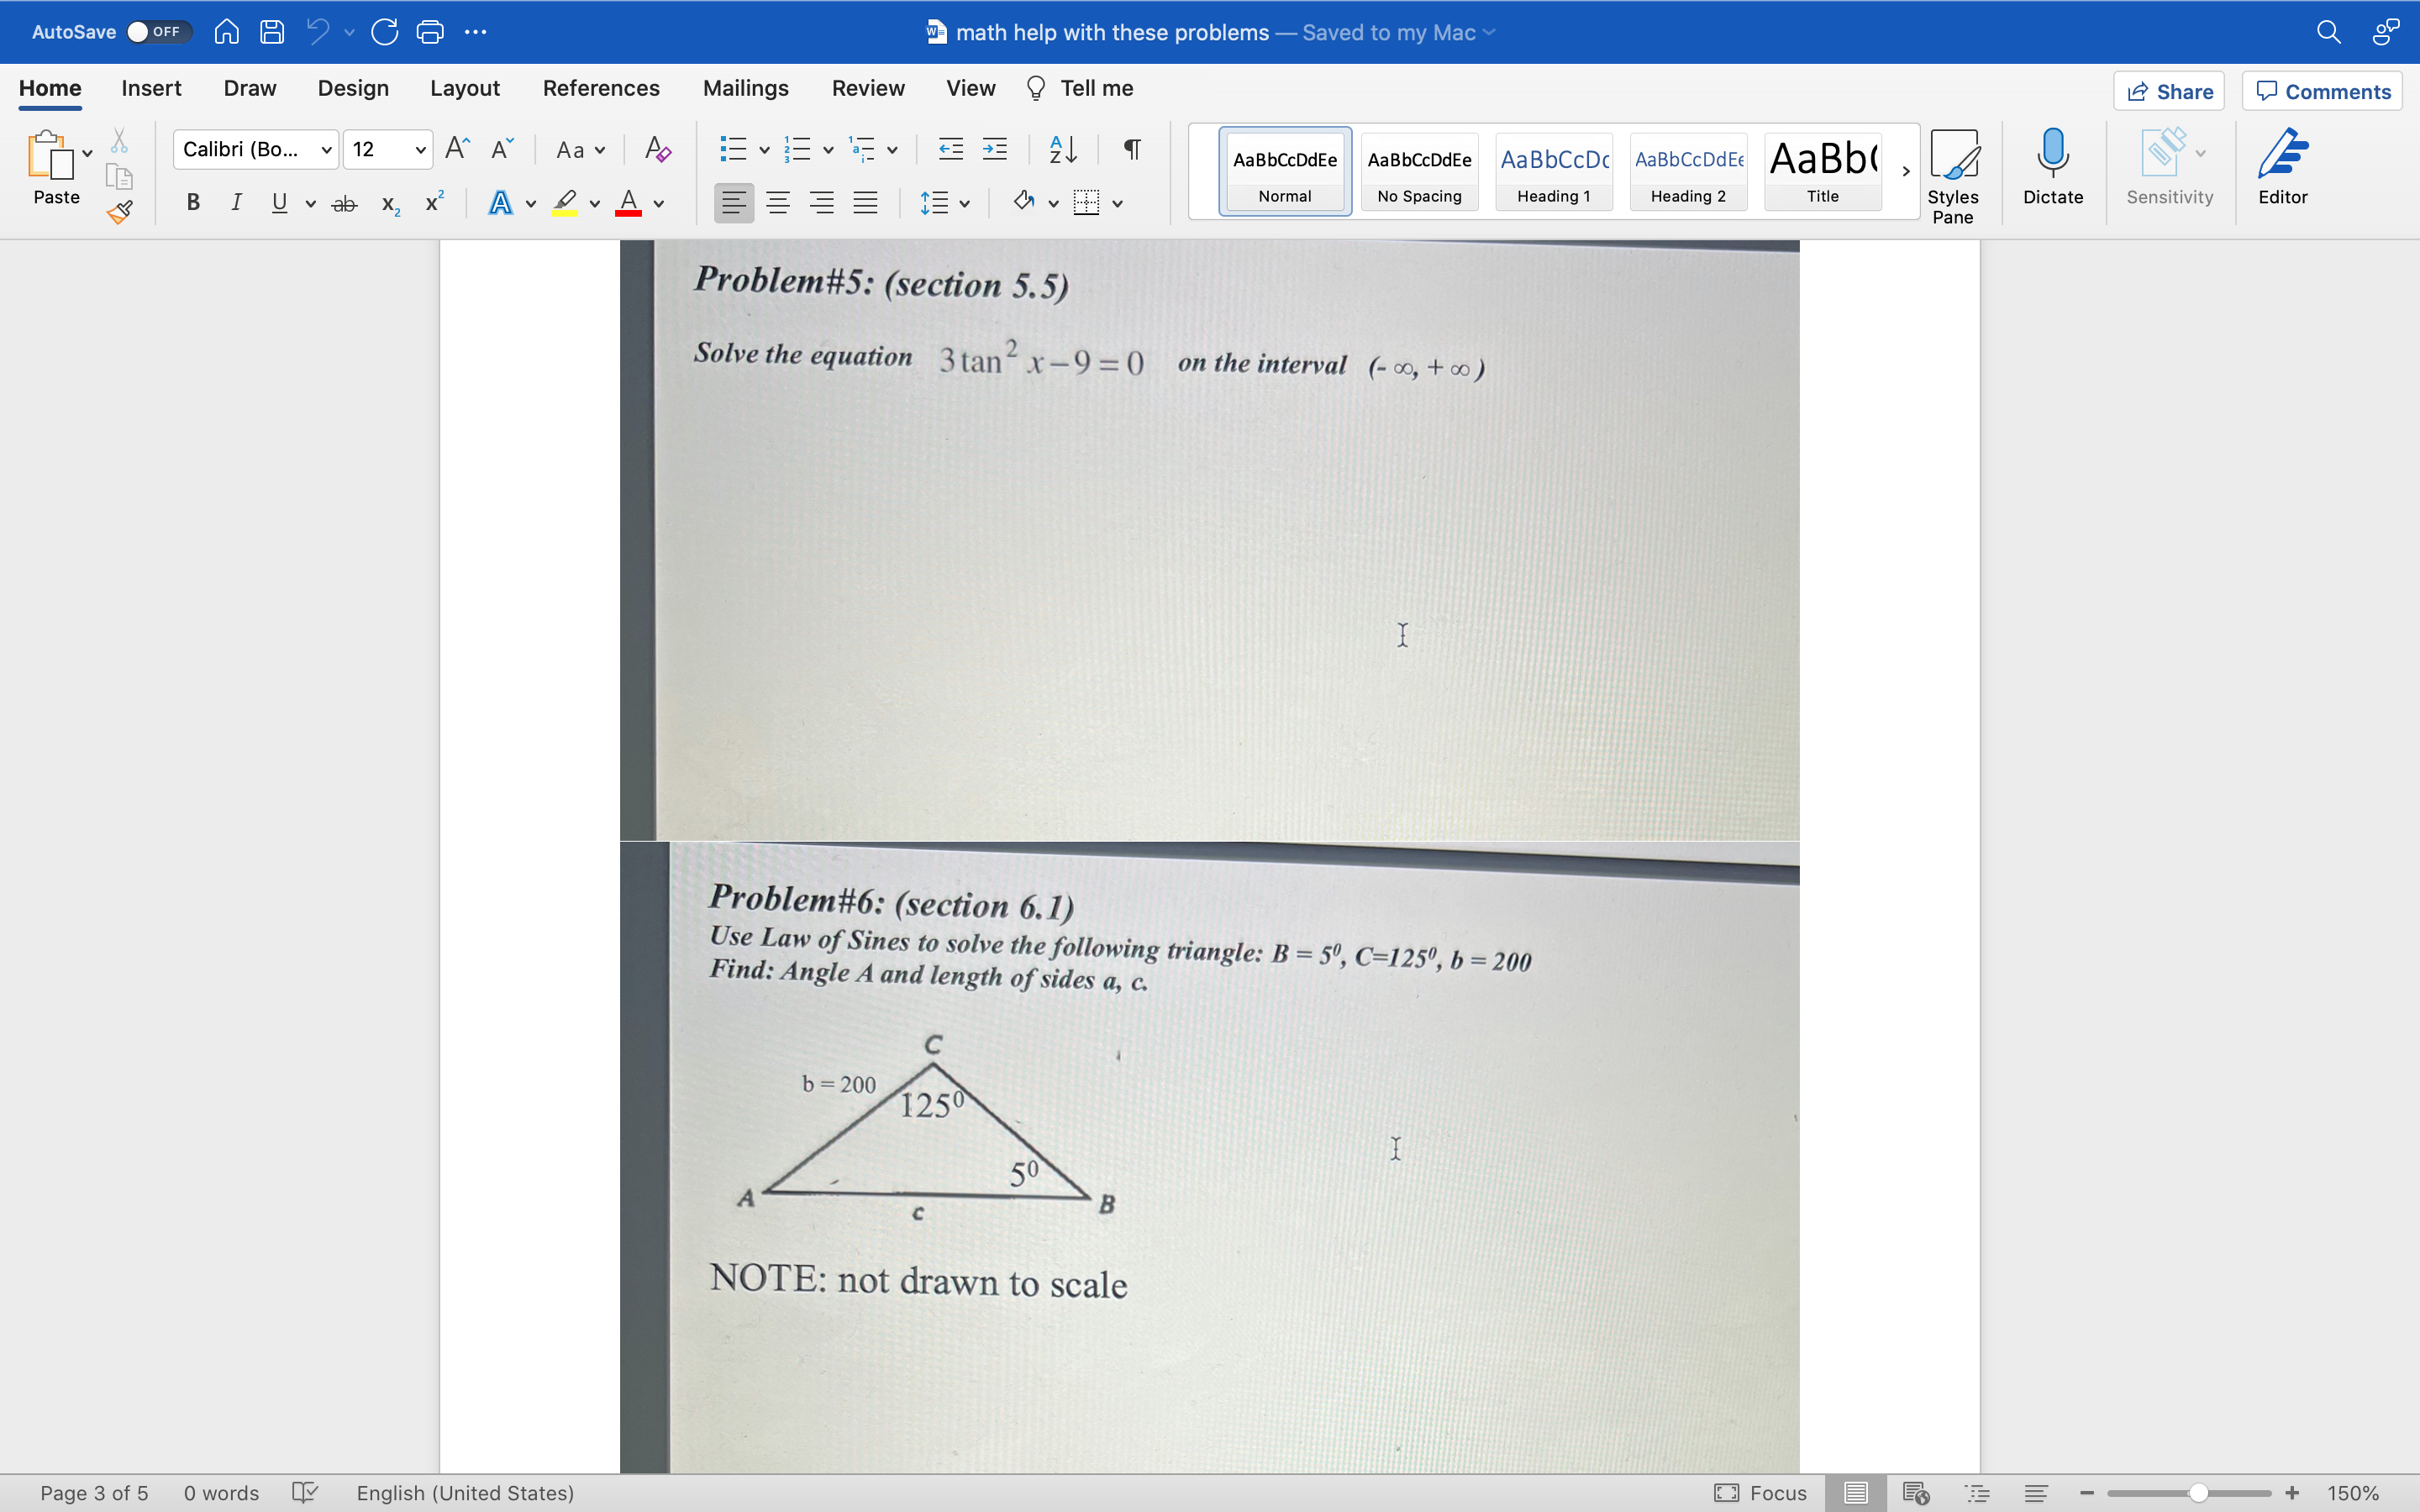The width and height of the screenshot is (2420, 1512).
Task: Open the line spacing dropdown
Action: [944, 202]
